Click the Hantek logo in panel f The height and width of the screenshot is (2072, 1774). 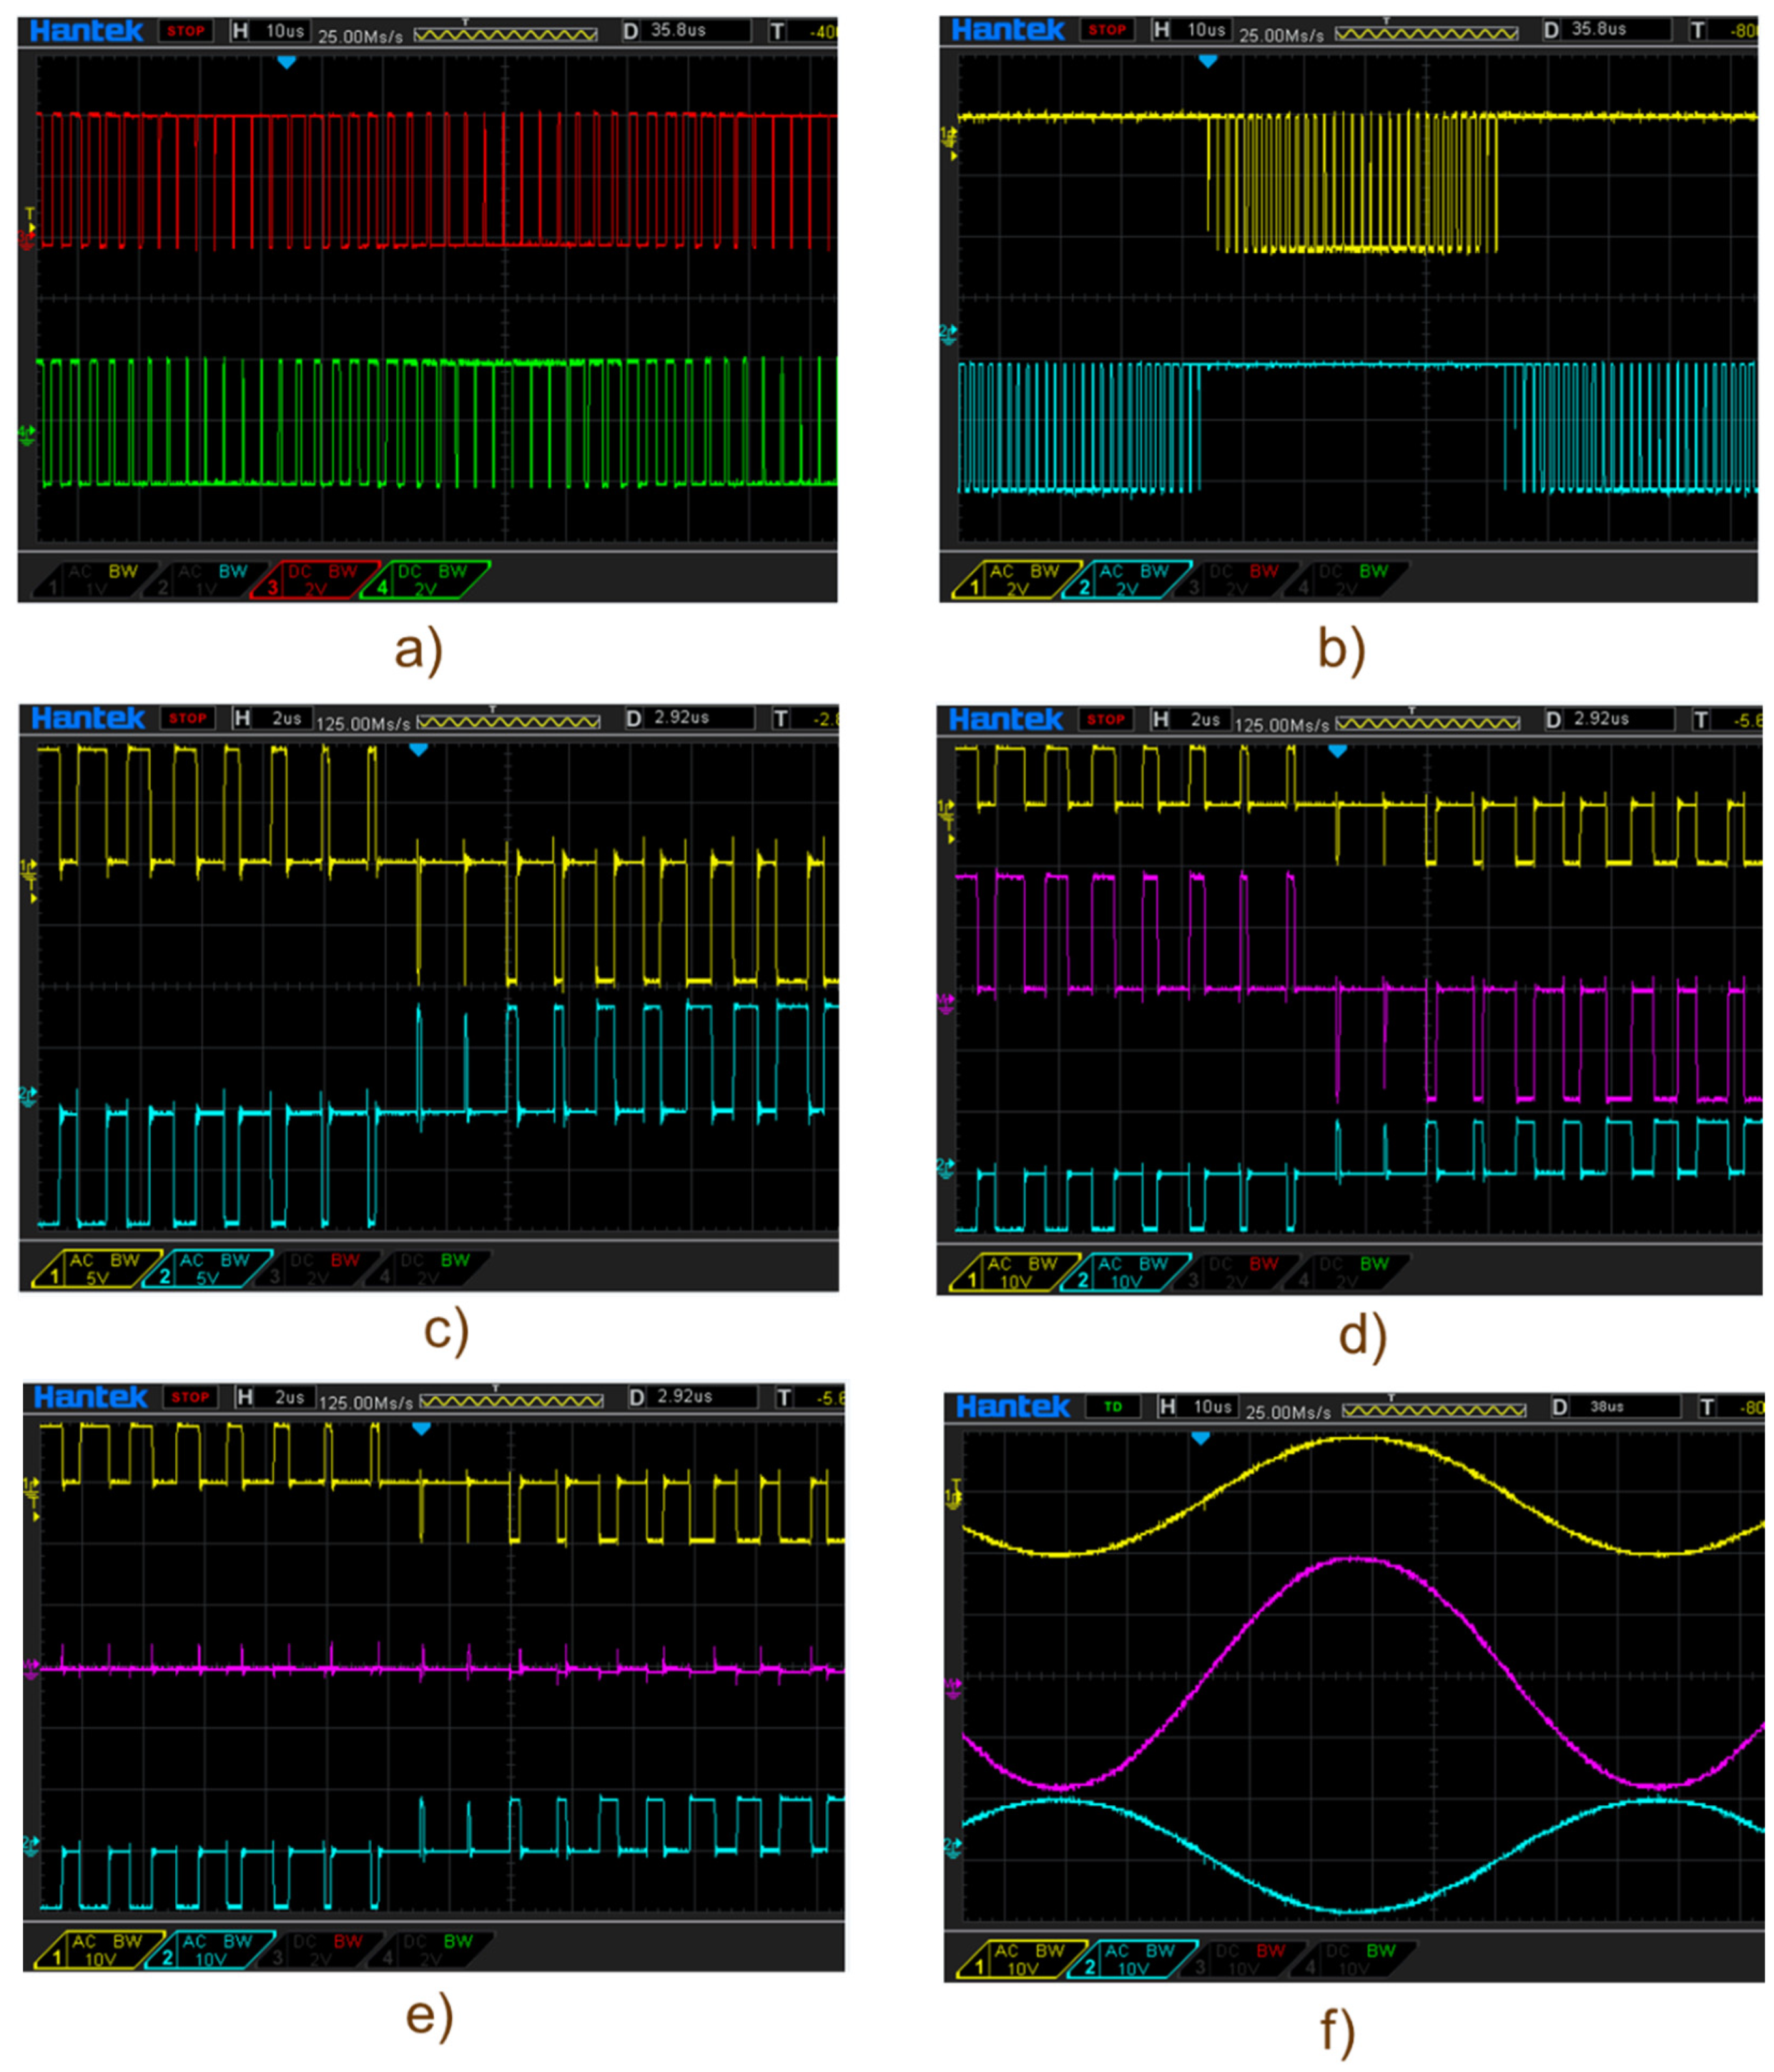pyautogui.click(x=1012, y=1407)
